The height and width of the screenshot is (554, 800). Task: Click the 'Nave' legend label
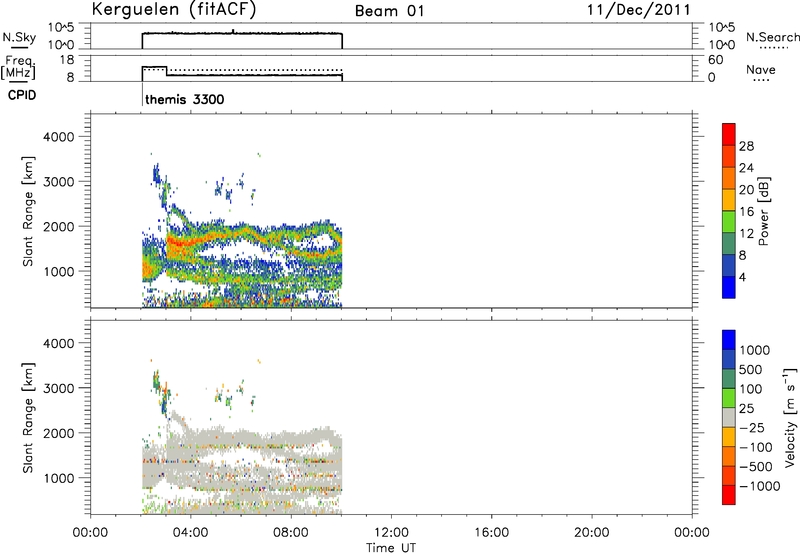[x=761, y=70]
